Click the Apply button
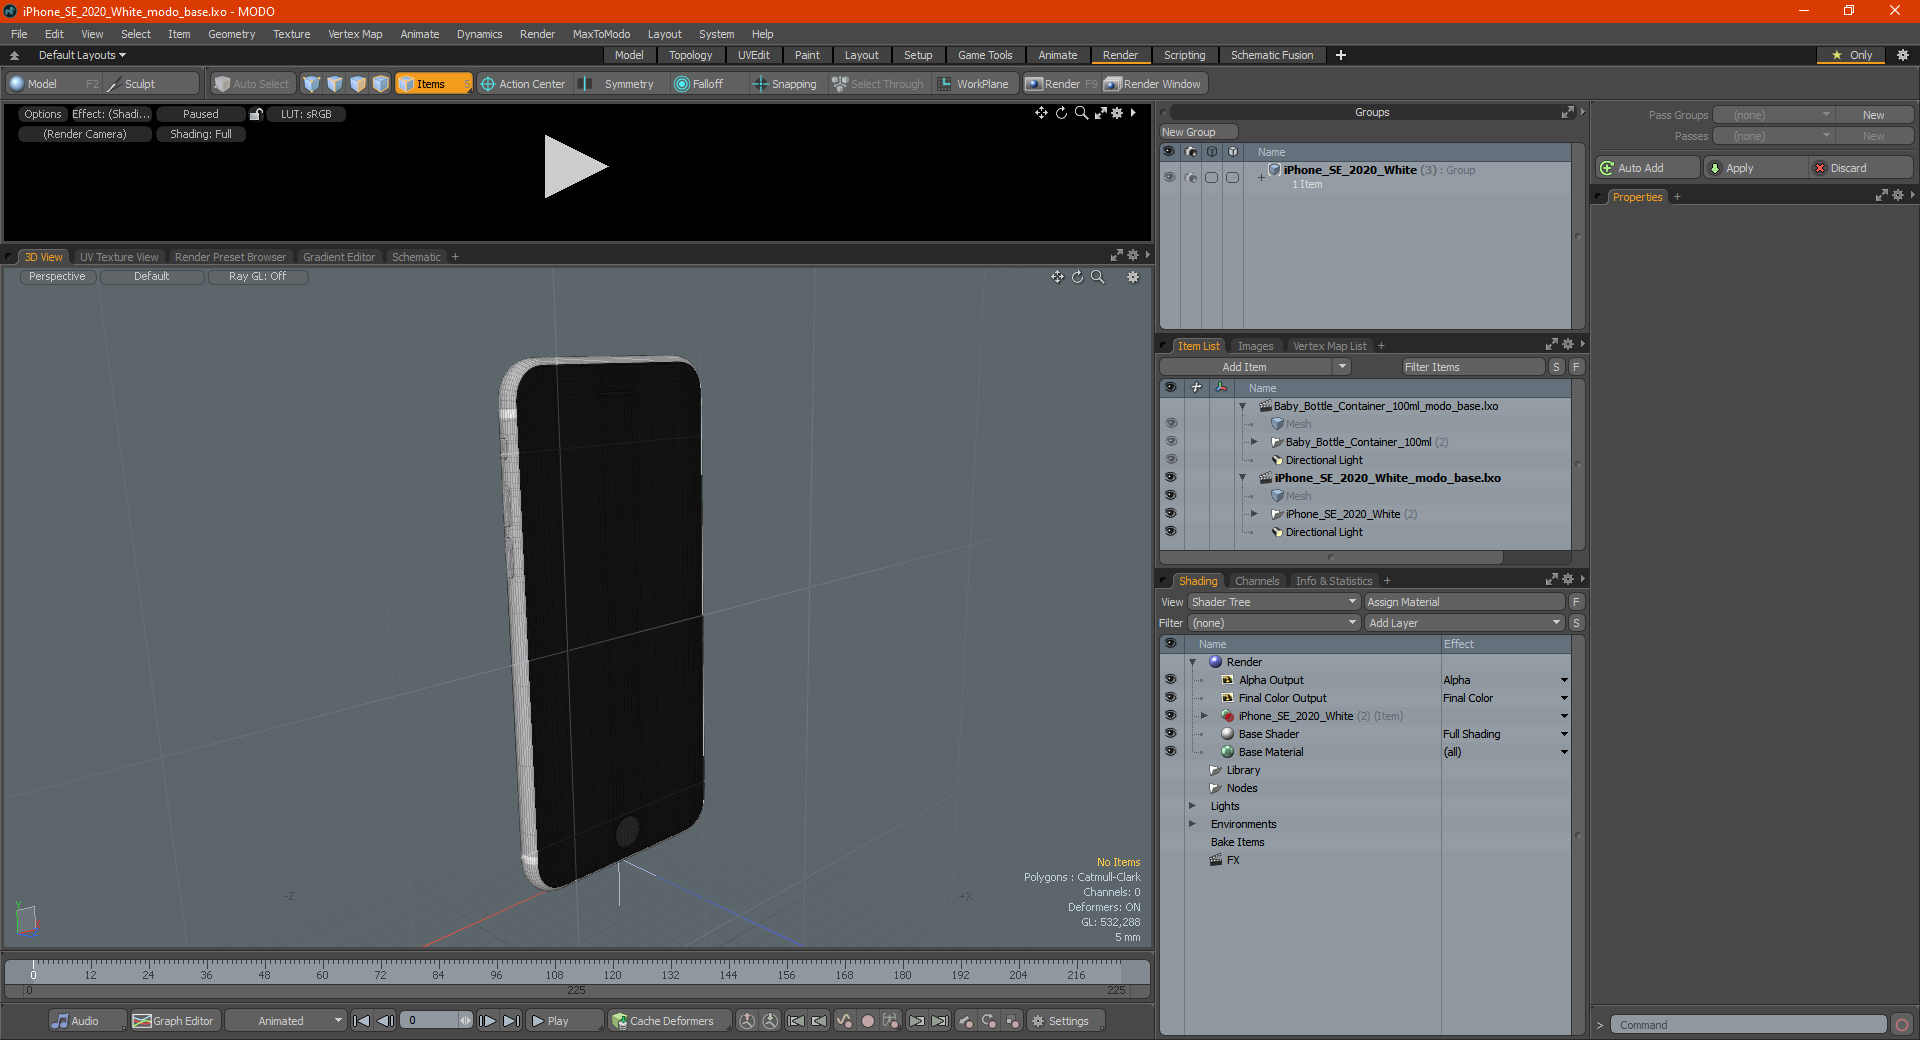This screenshot has height=1040, width=1920. [x=1755, y=168]
